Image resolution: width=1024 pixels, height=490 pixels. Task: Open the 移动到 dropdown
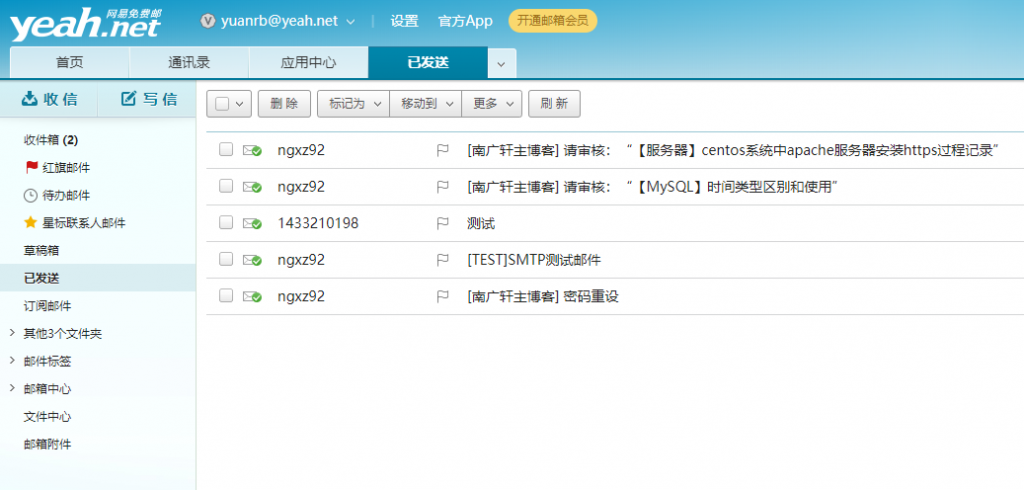426,104
